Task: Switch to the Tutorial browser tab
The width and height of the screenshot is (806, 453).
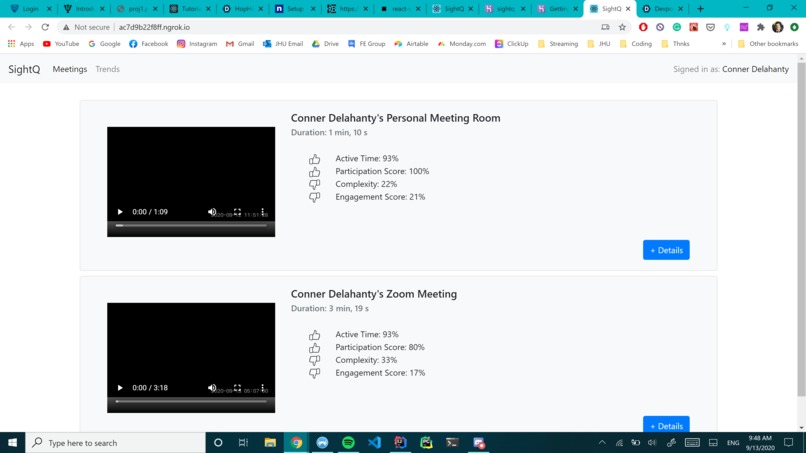Action: click(190, 9)
